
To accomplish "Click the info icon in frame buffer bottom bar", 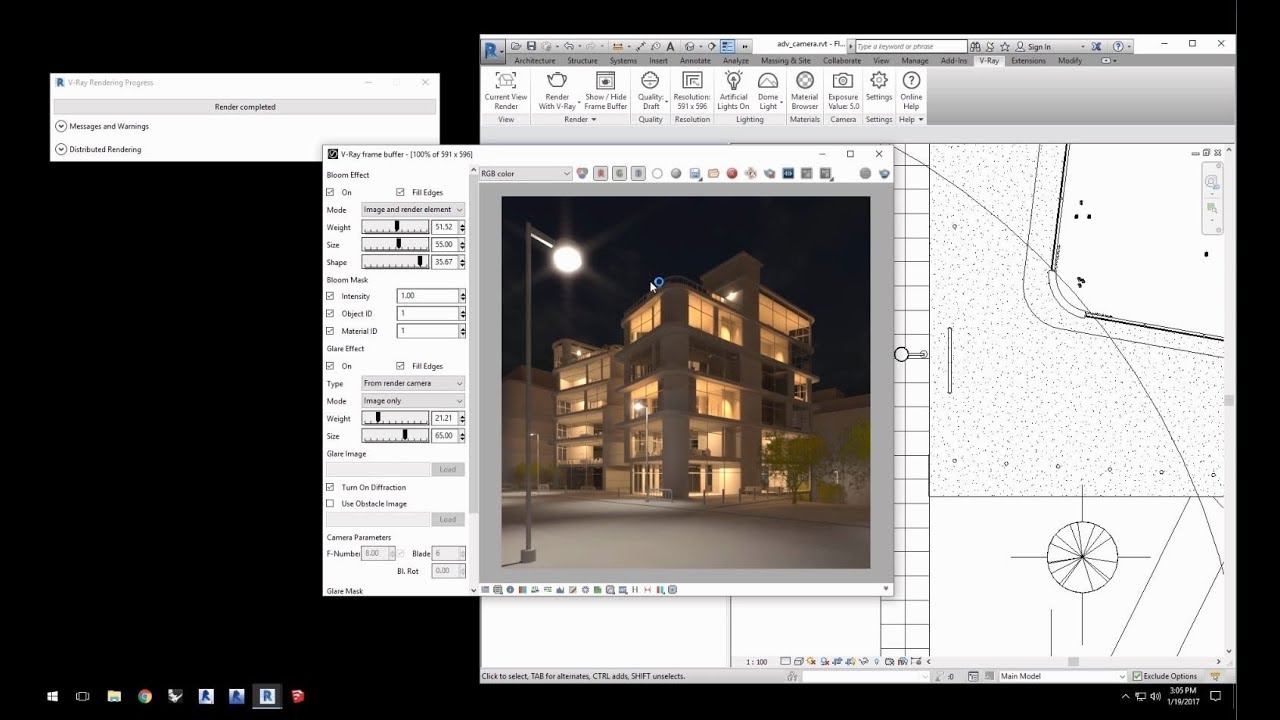I will 510,590.
